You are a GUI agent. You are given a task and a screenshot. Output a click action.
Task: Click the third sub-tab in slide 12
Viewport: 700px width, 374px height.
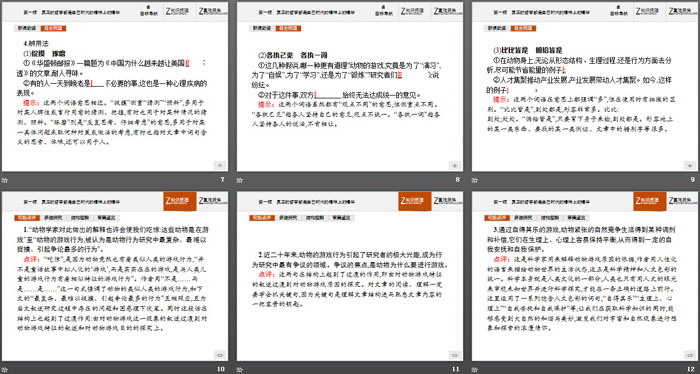[x=550, y=218]
